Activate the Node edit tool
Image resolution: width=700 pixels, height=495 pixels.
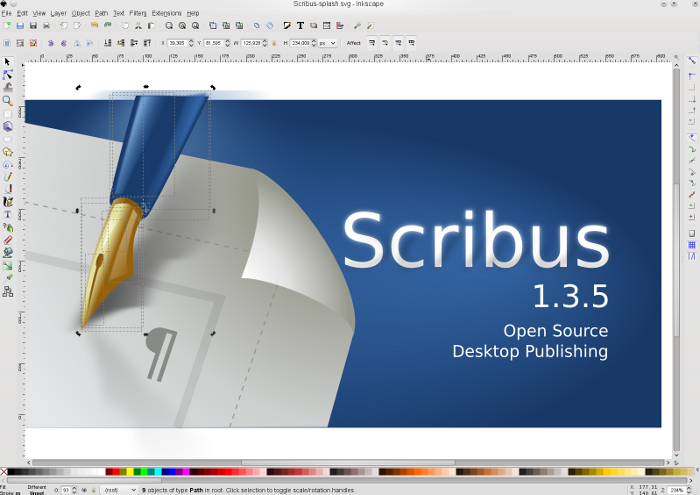click(x=7, y=75)
